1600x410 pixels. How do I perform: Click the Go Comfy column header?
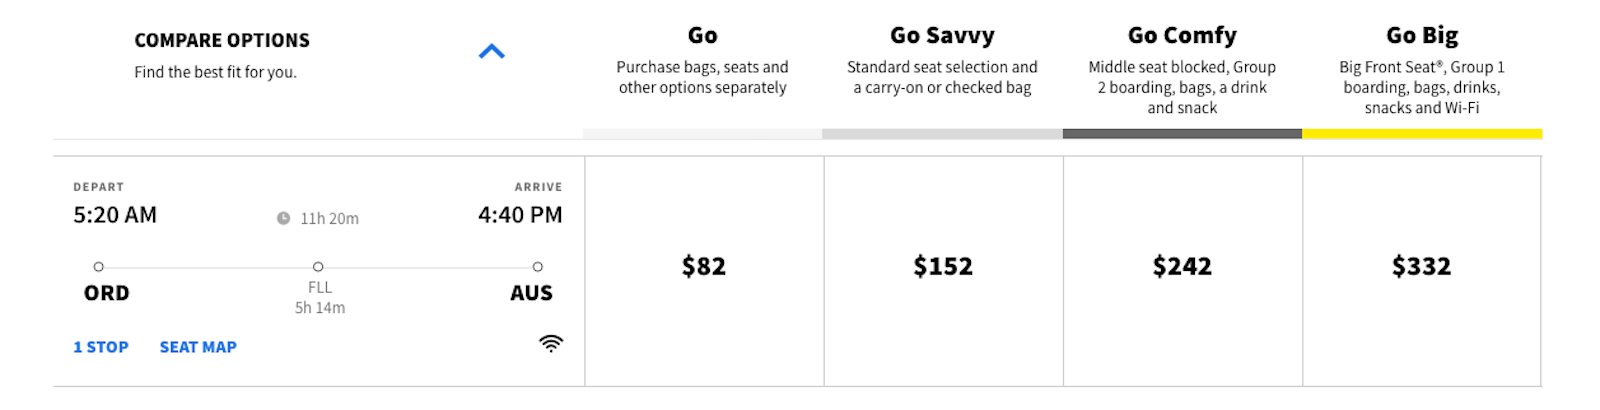coord(1182,36)
